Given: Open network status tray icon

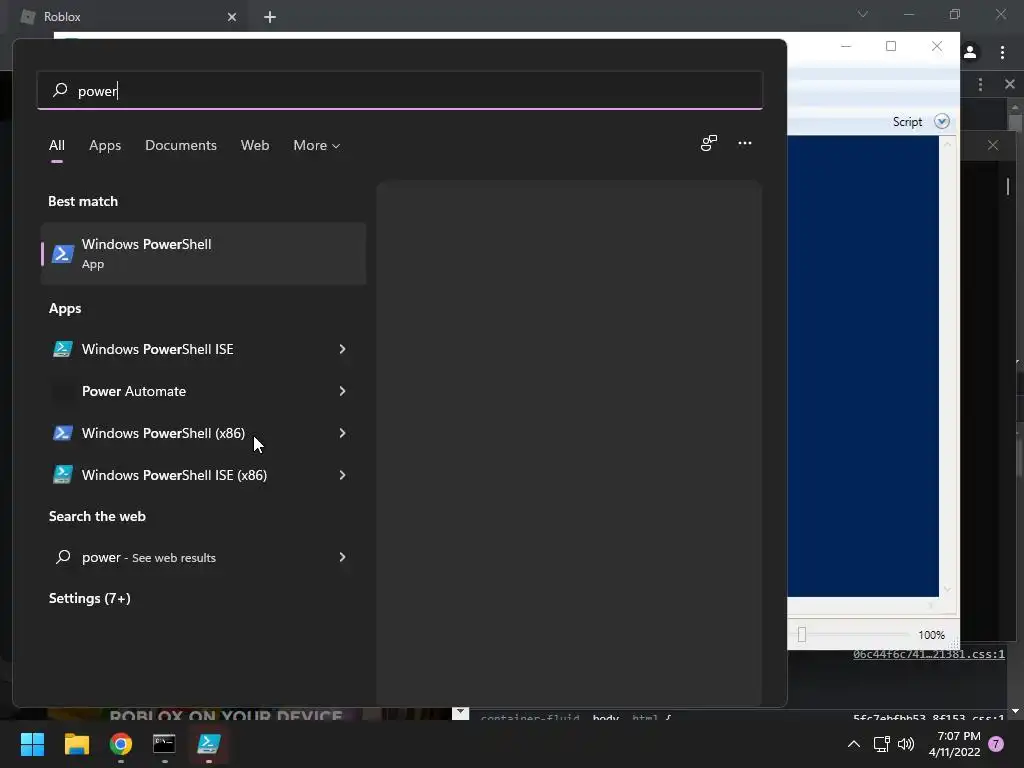Looking at the screenshot, I should click(882, 744).
